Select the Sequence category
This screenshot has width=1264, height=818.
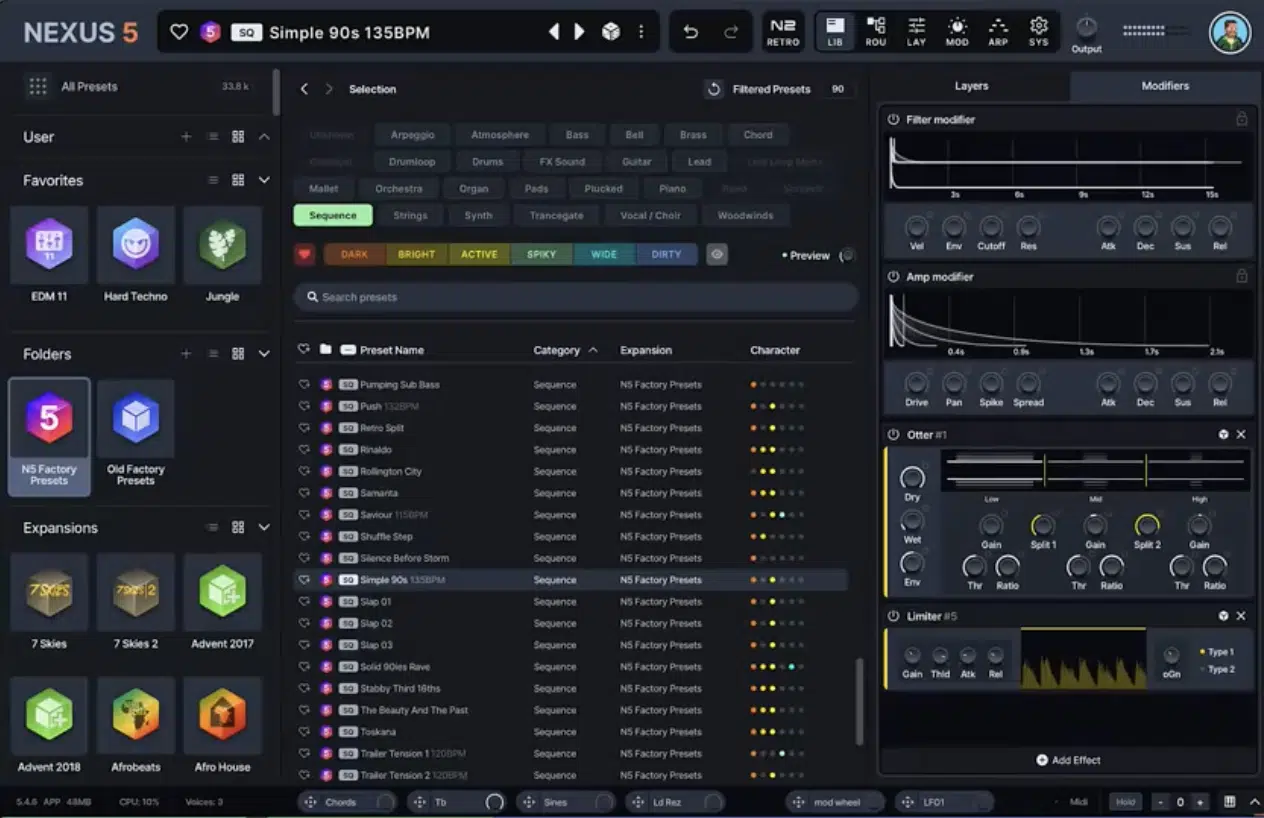(333, 215)
